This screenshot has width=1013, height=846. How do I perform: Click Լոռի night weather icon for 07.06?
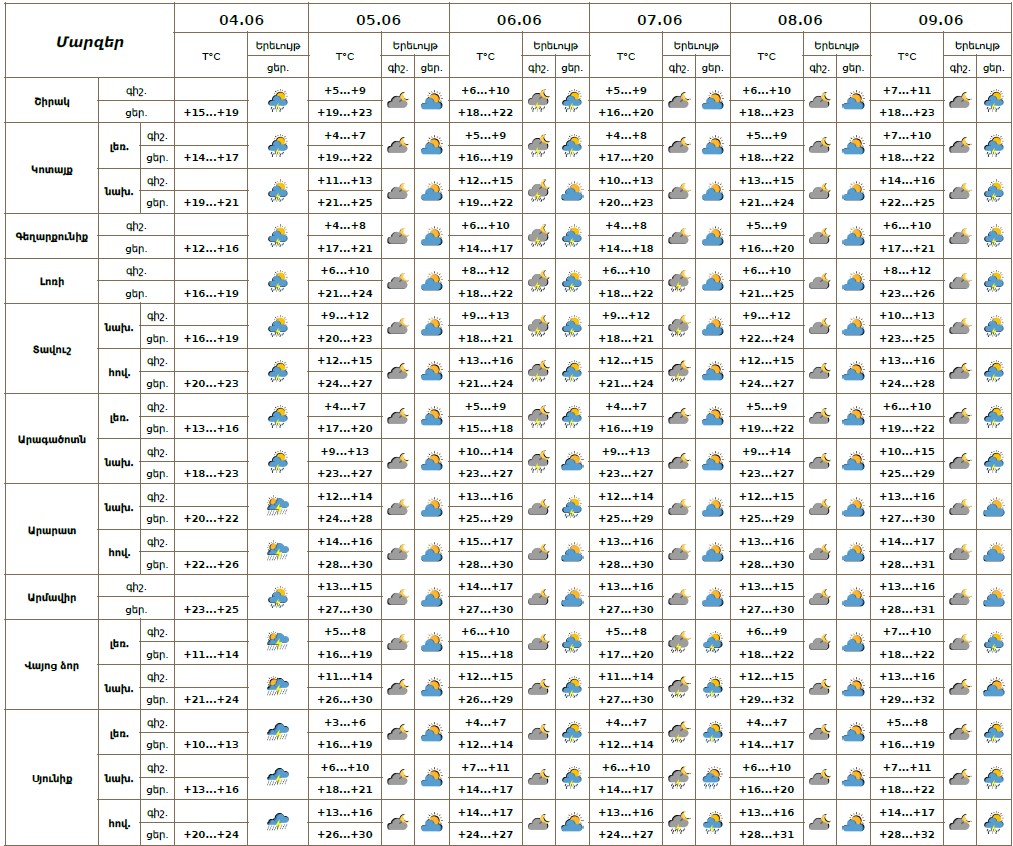point(678,282)
